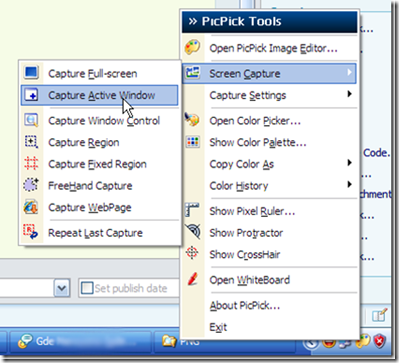399x363 pixels.
Task: Open PicPick Image Editor via palette icon
Action: 193,47
